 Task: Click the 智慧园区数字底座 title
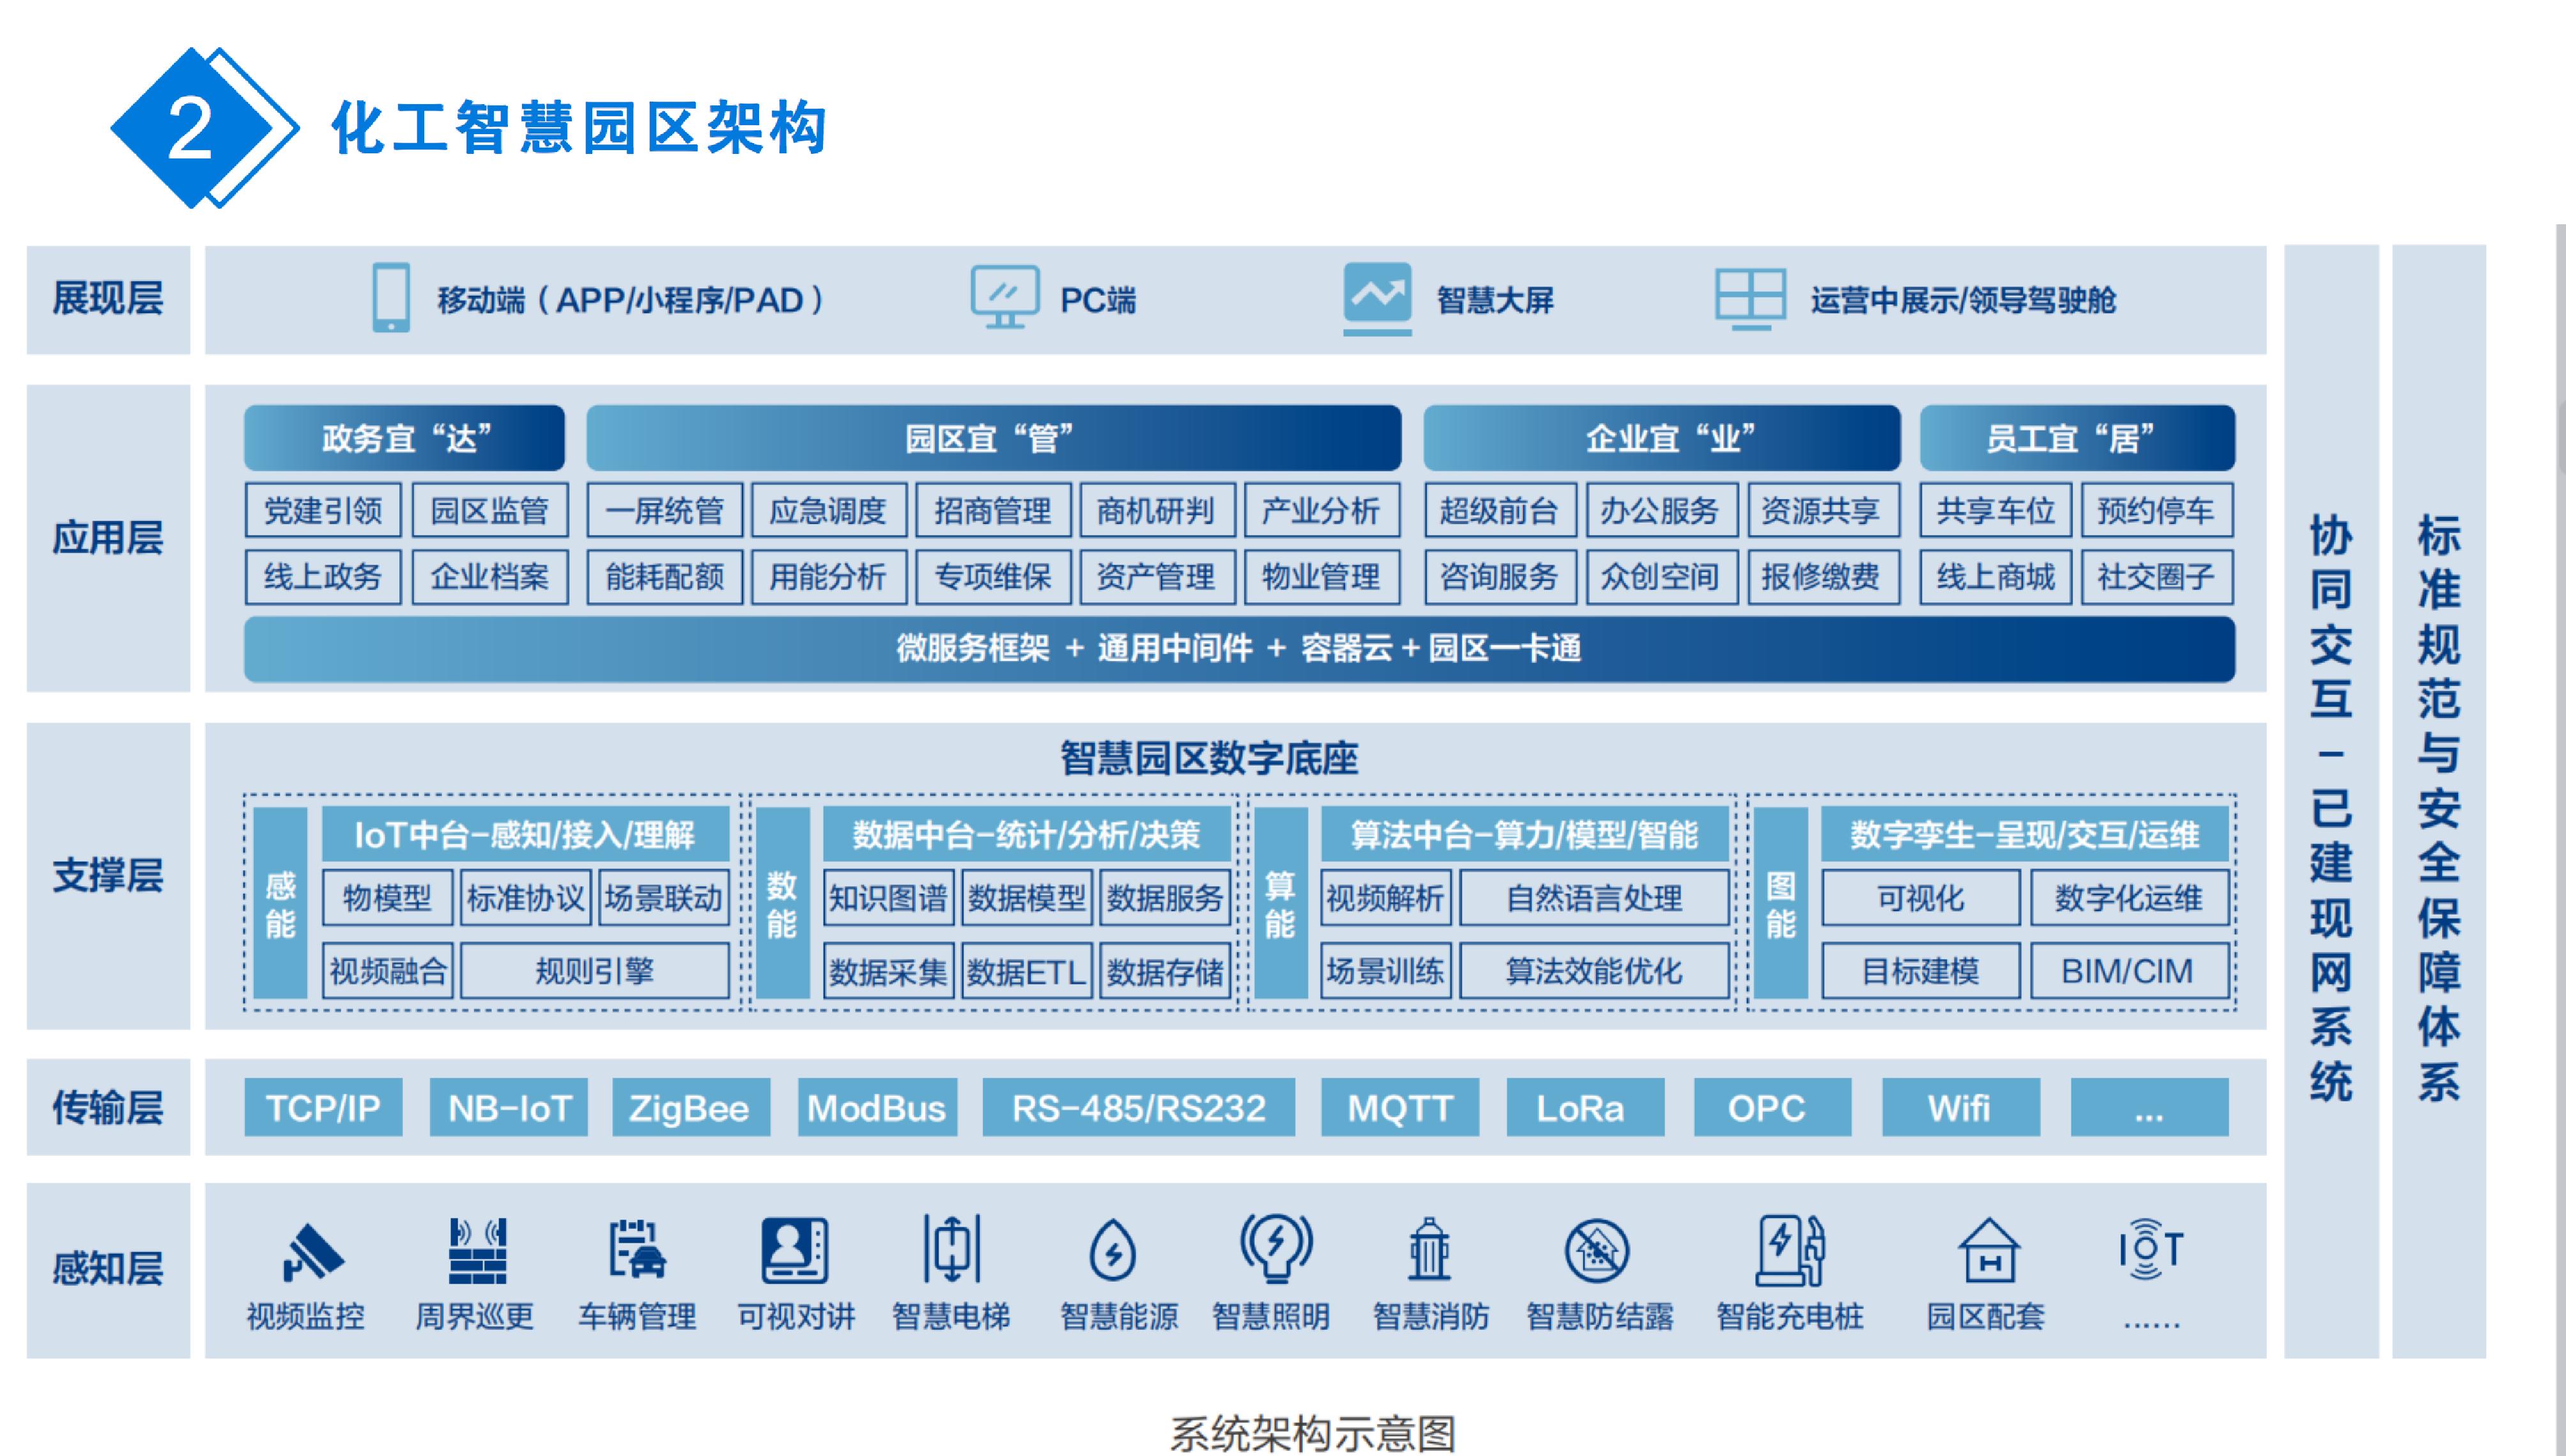coord(1209,758)
